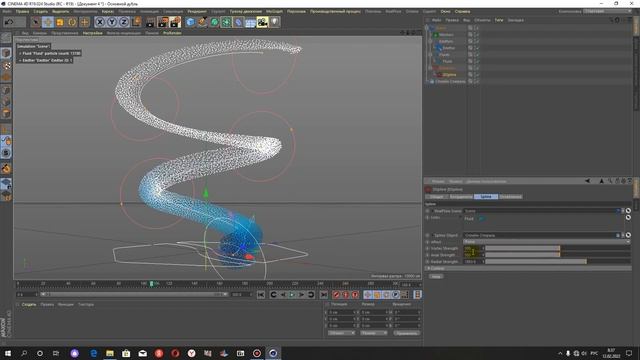The width and height of the screenshot is (640, 360).
Task: Select Texture mode checker icon in sidebar
Action: tap(6, 65)
